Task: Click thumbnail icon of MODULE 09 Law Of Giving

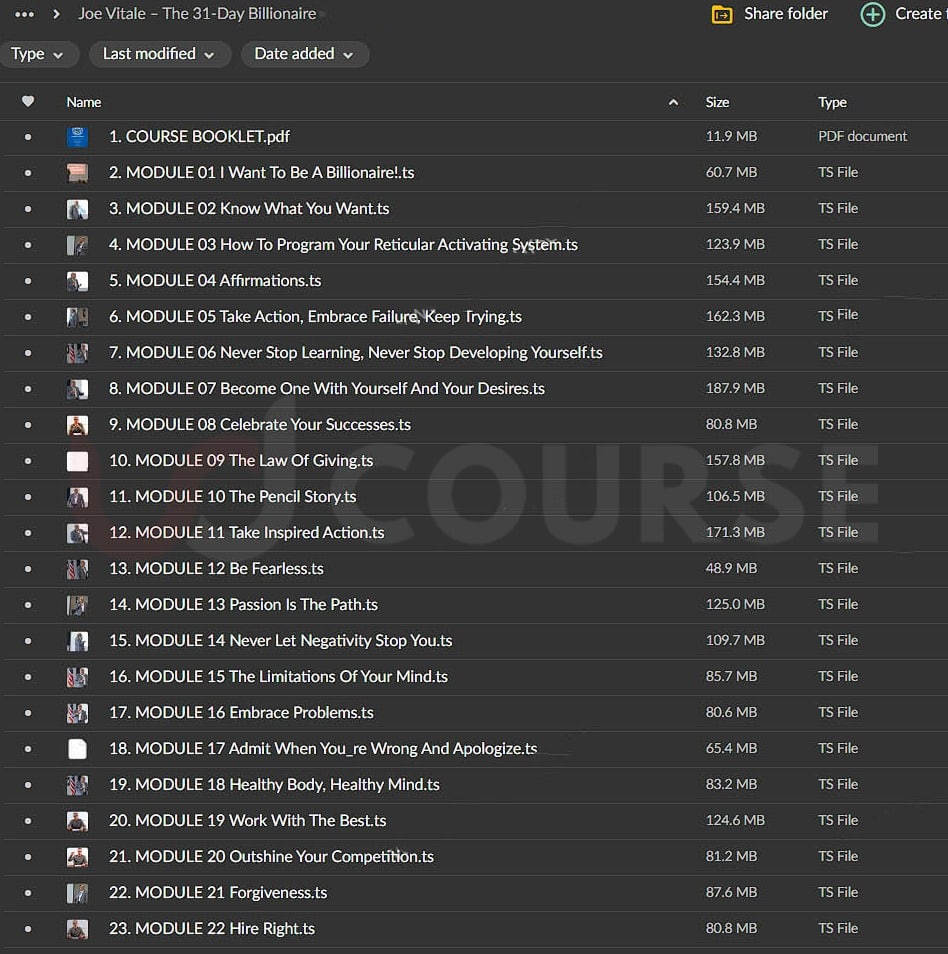Action: (77, 461)
